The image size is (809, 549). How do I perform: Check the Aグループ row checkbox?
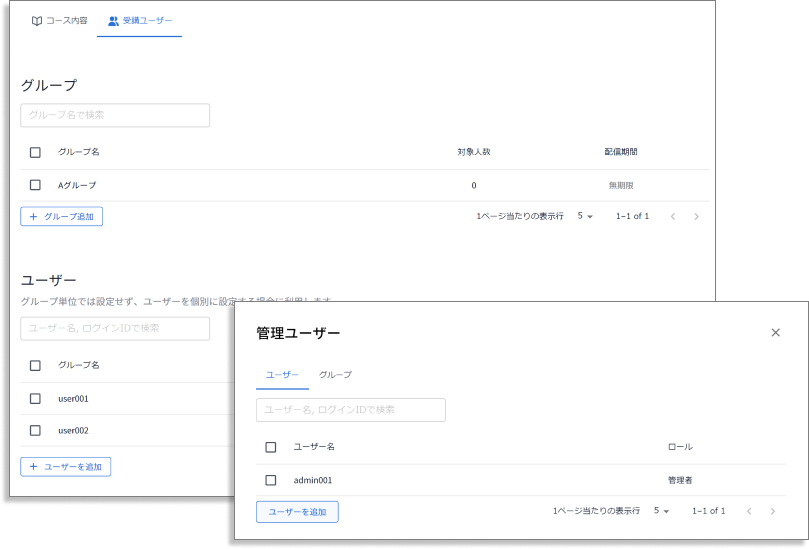coord(35,185)
